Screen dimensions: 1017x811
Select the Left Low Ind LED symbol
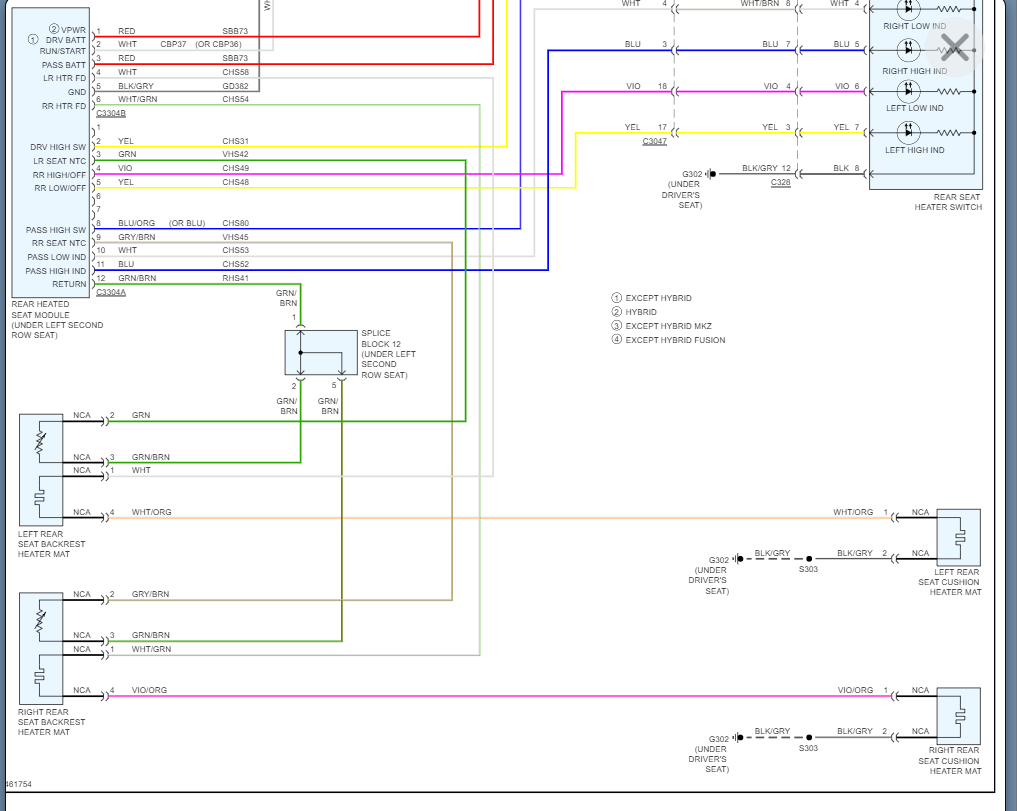908,91
